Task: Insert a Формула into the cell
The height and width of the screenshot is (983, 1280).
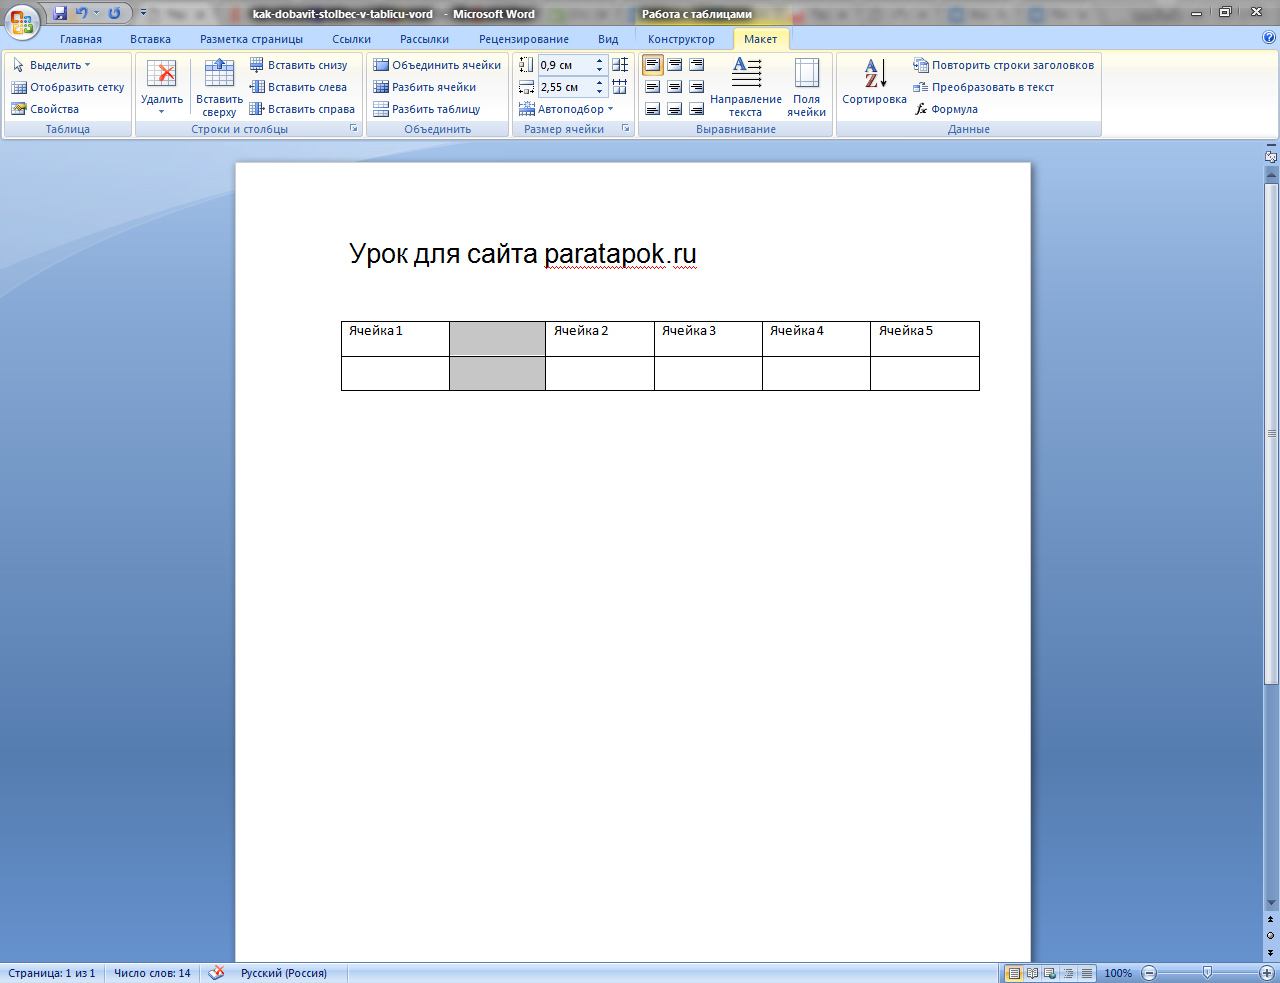Action: click(x=945, y=109)
